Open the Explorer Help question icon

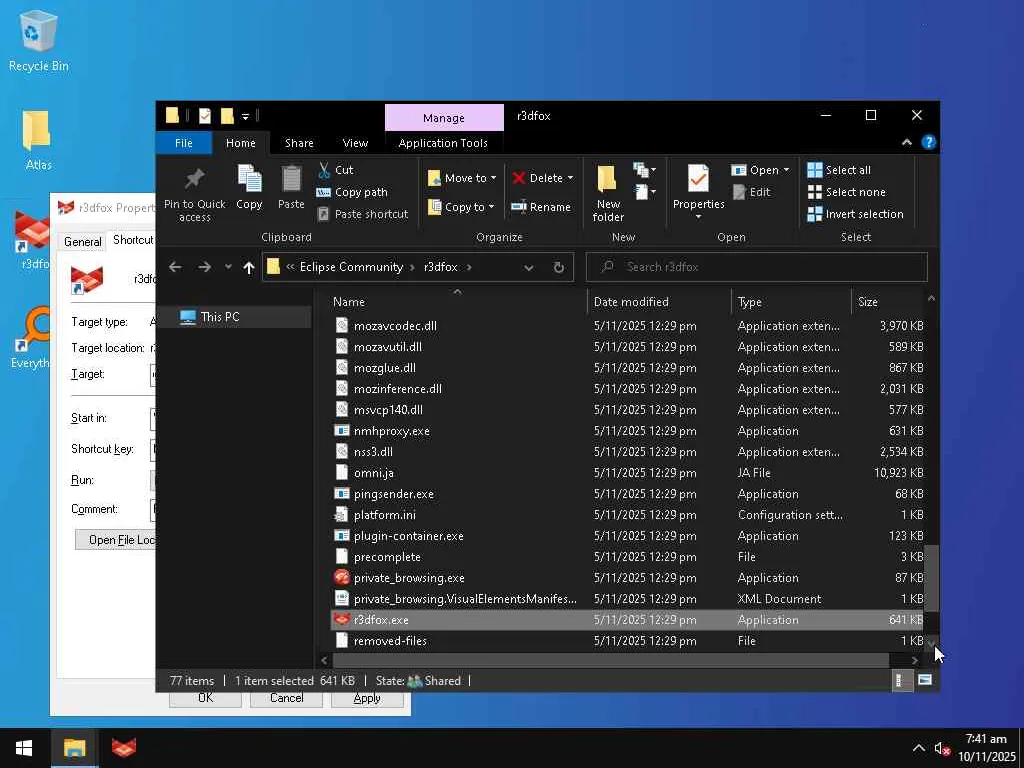tap(928, 142)
